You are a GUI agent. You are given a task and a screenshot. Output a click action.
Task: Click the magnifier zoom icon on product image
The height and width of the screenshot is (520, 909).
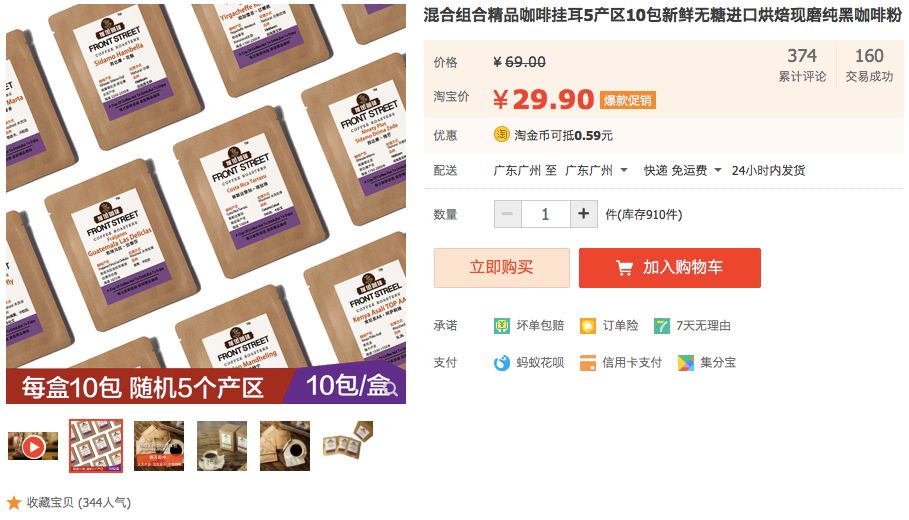point(390,388)
